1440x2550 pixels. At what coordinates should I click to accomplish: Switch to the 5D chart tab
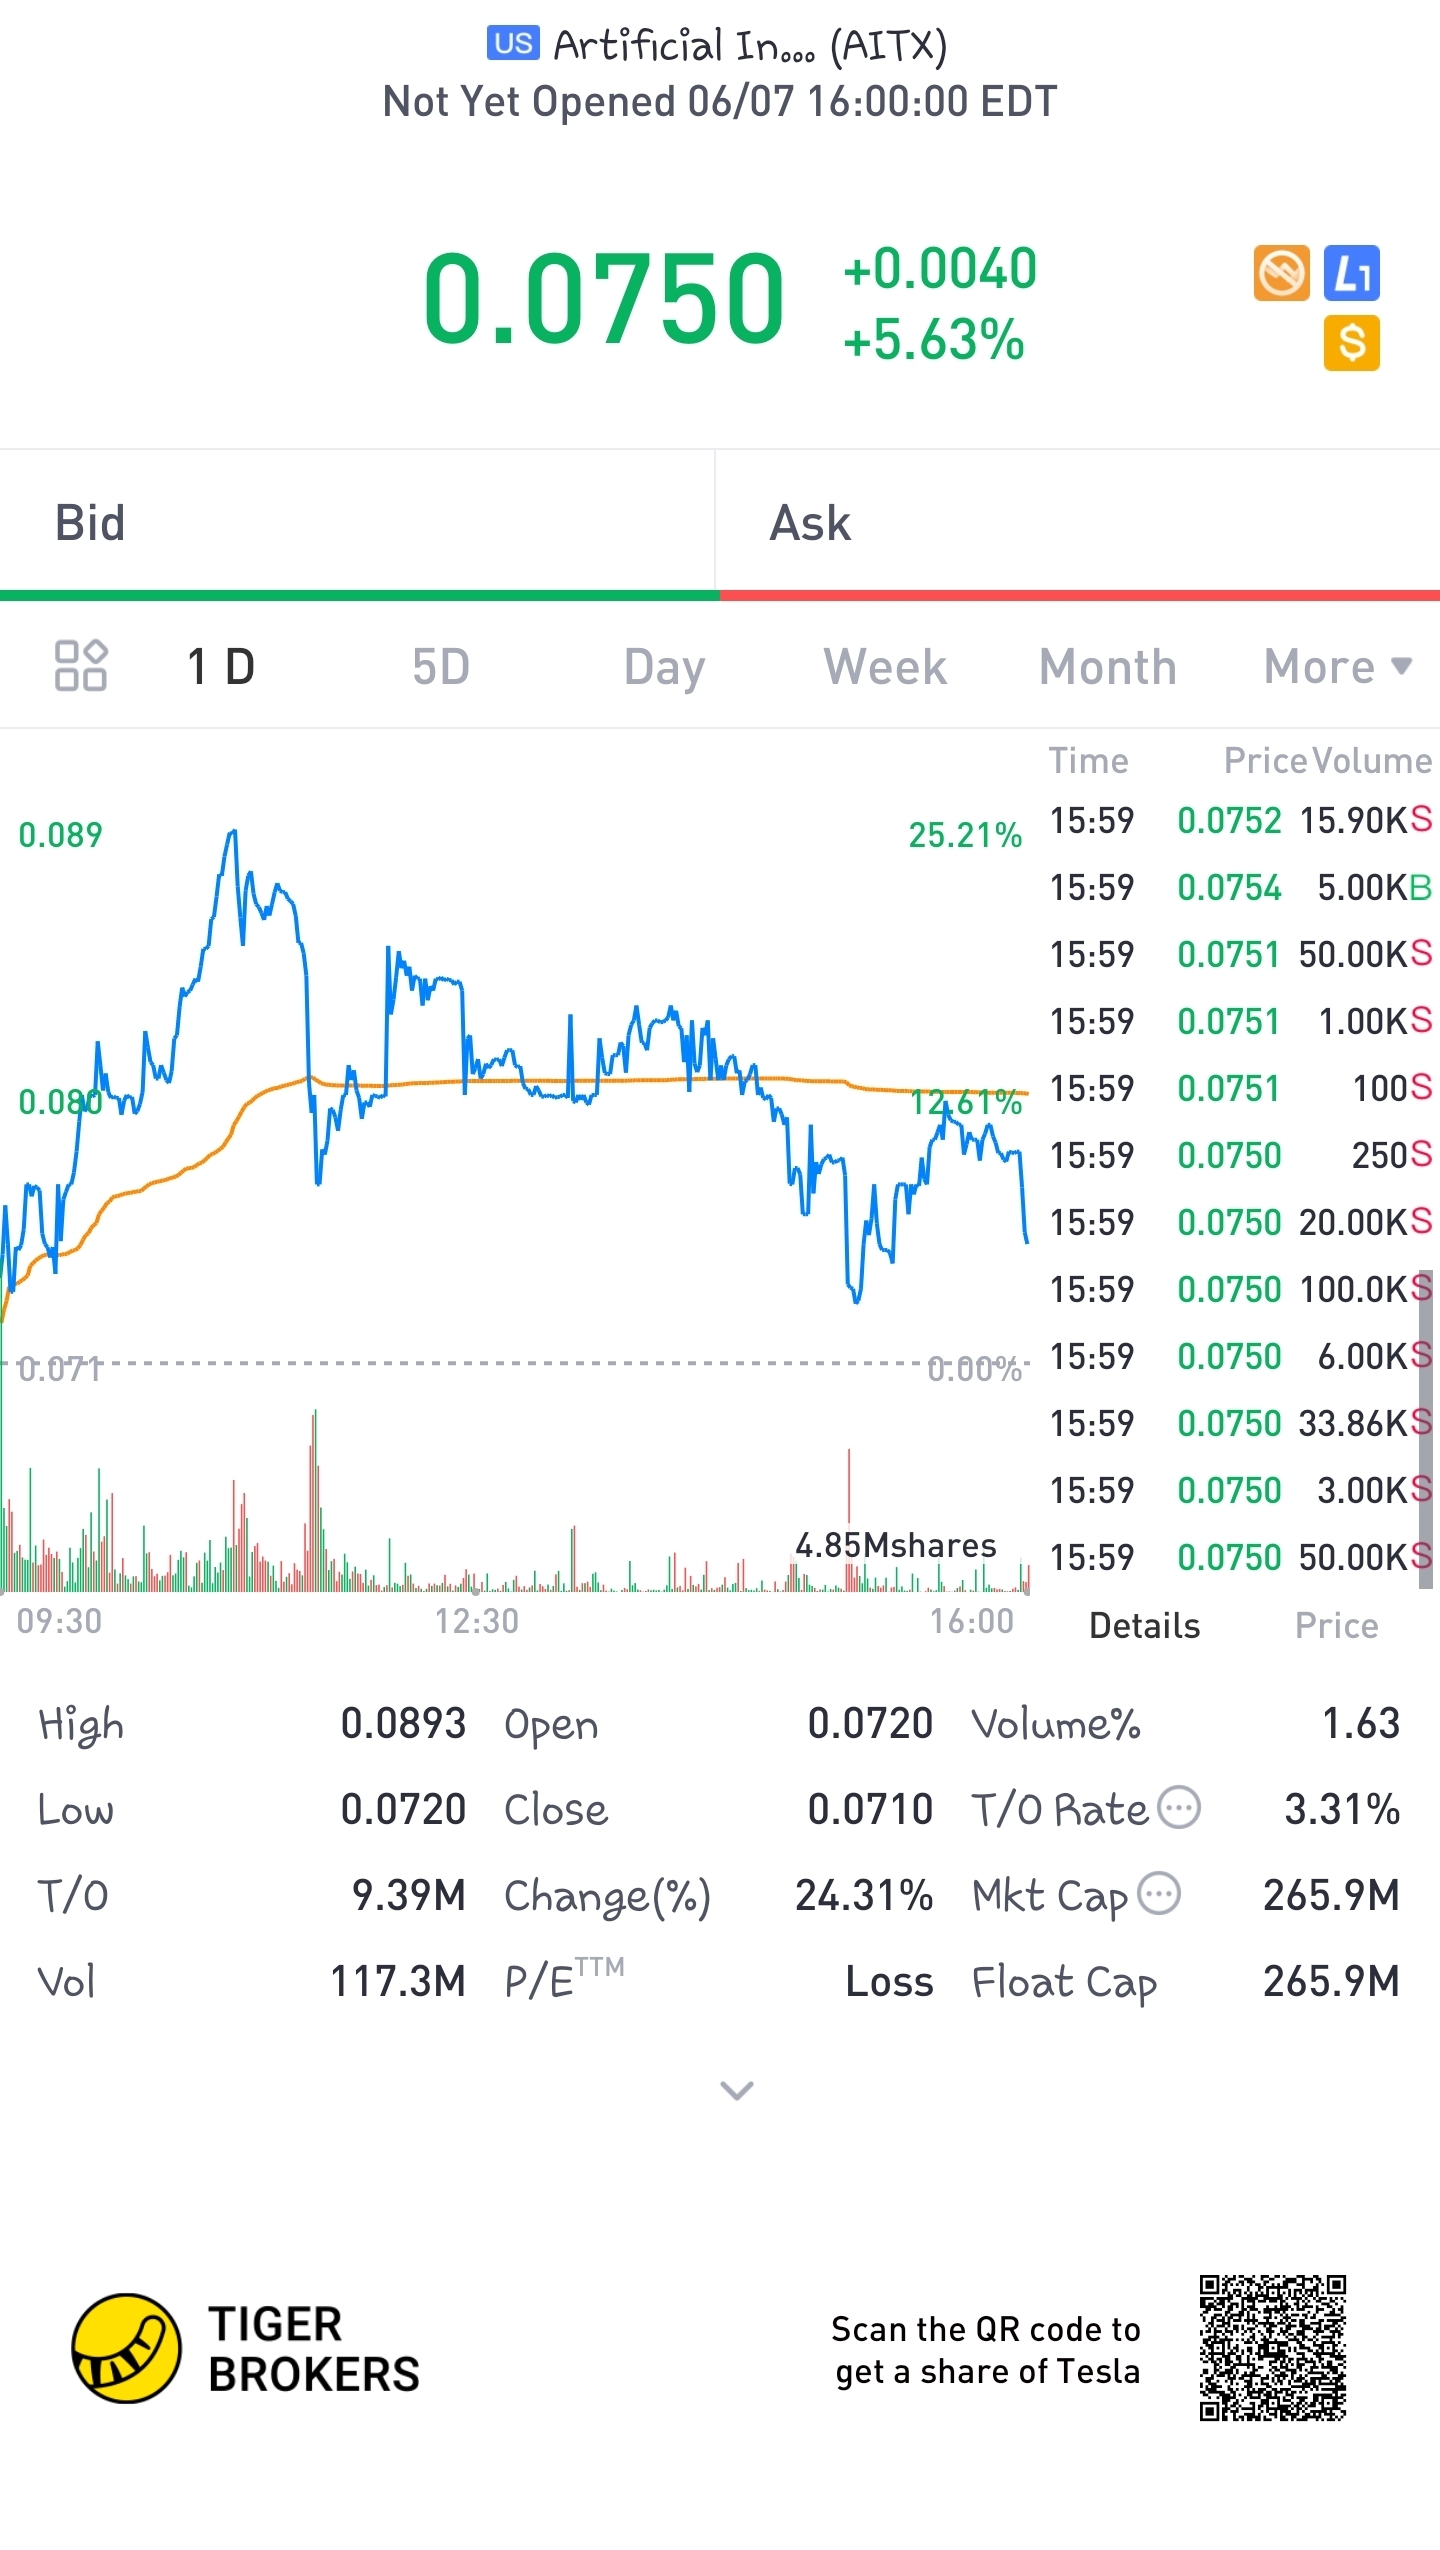(x=441, y=667)
